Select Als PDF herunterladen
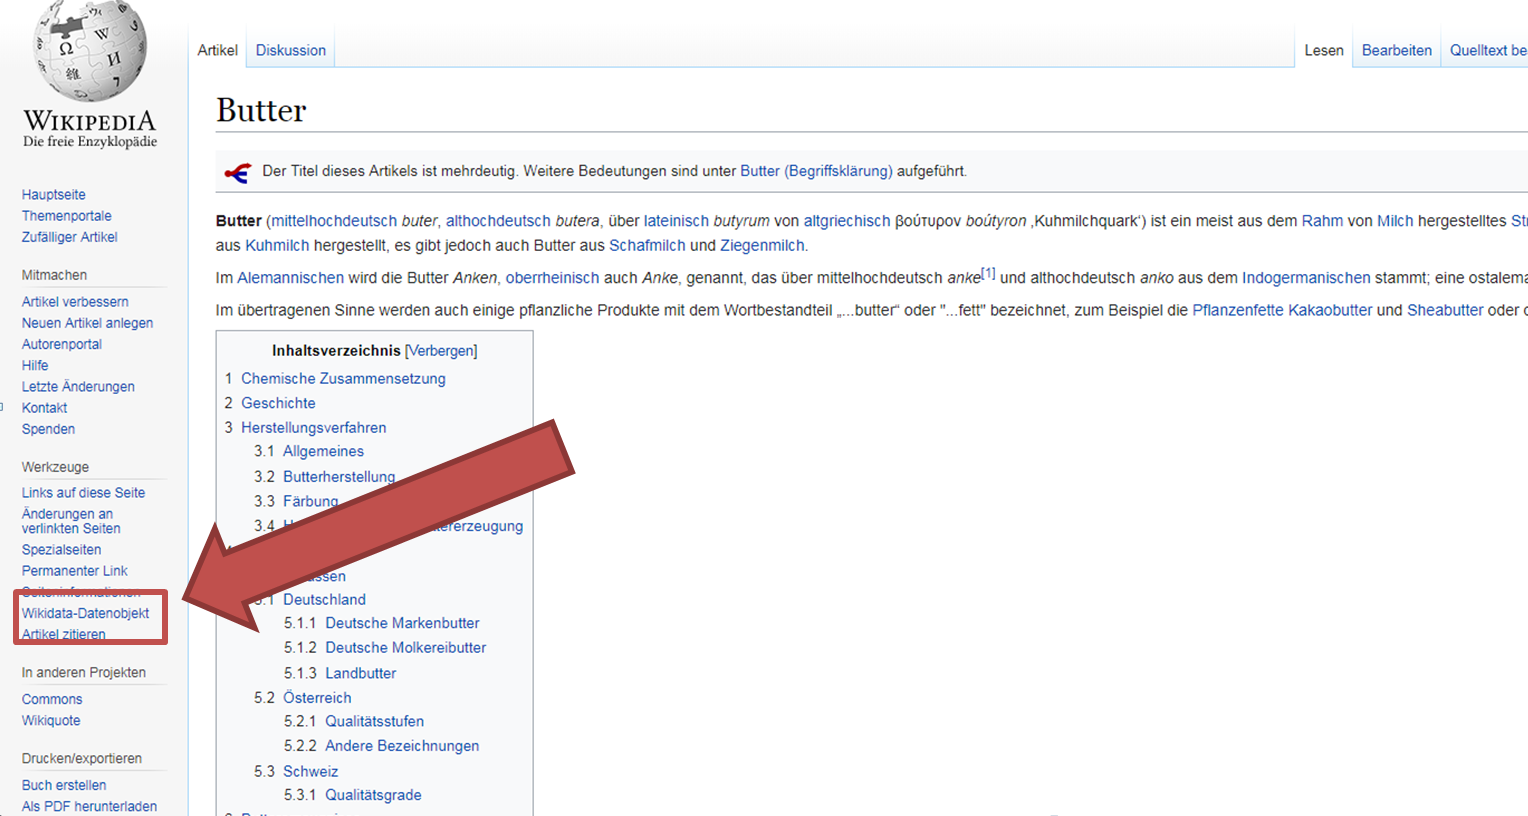Image resolution: width=1528 pixels, height=816 pixels. click(89, 806)
